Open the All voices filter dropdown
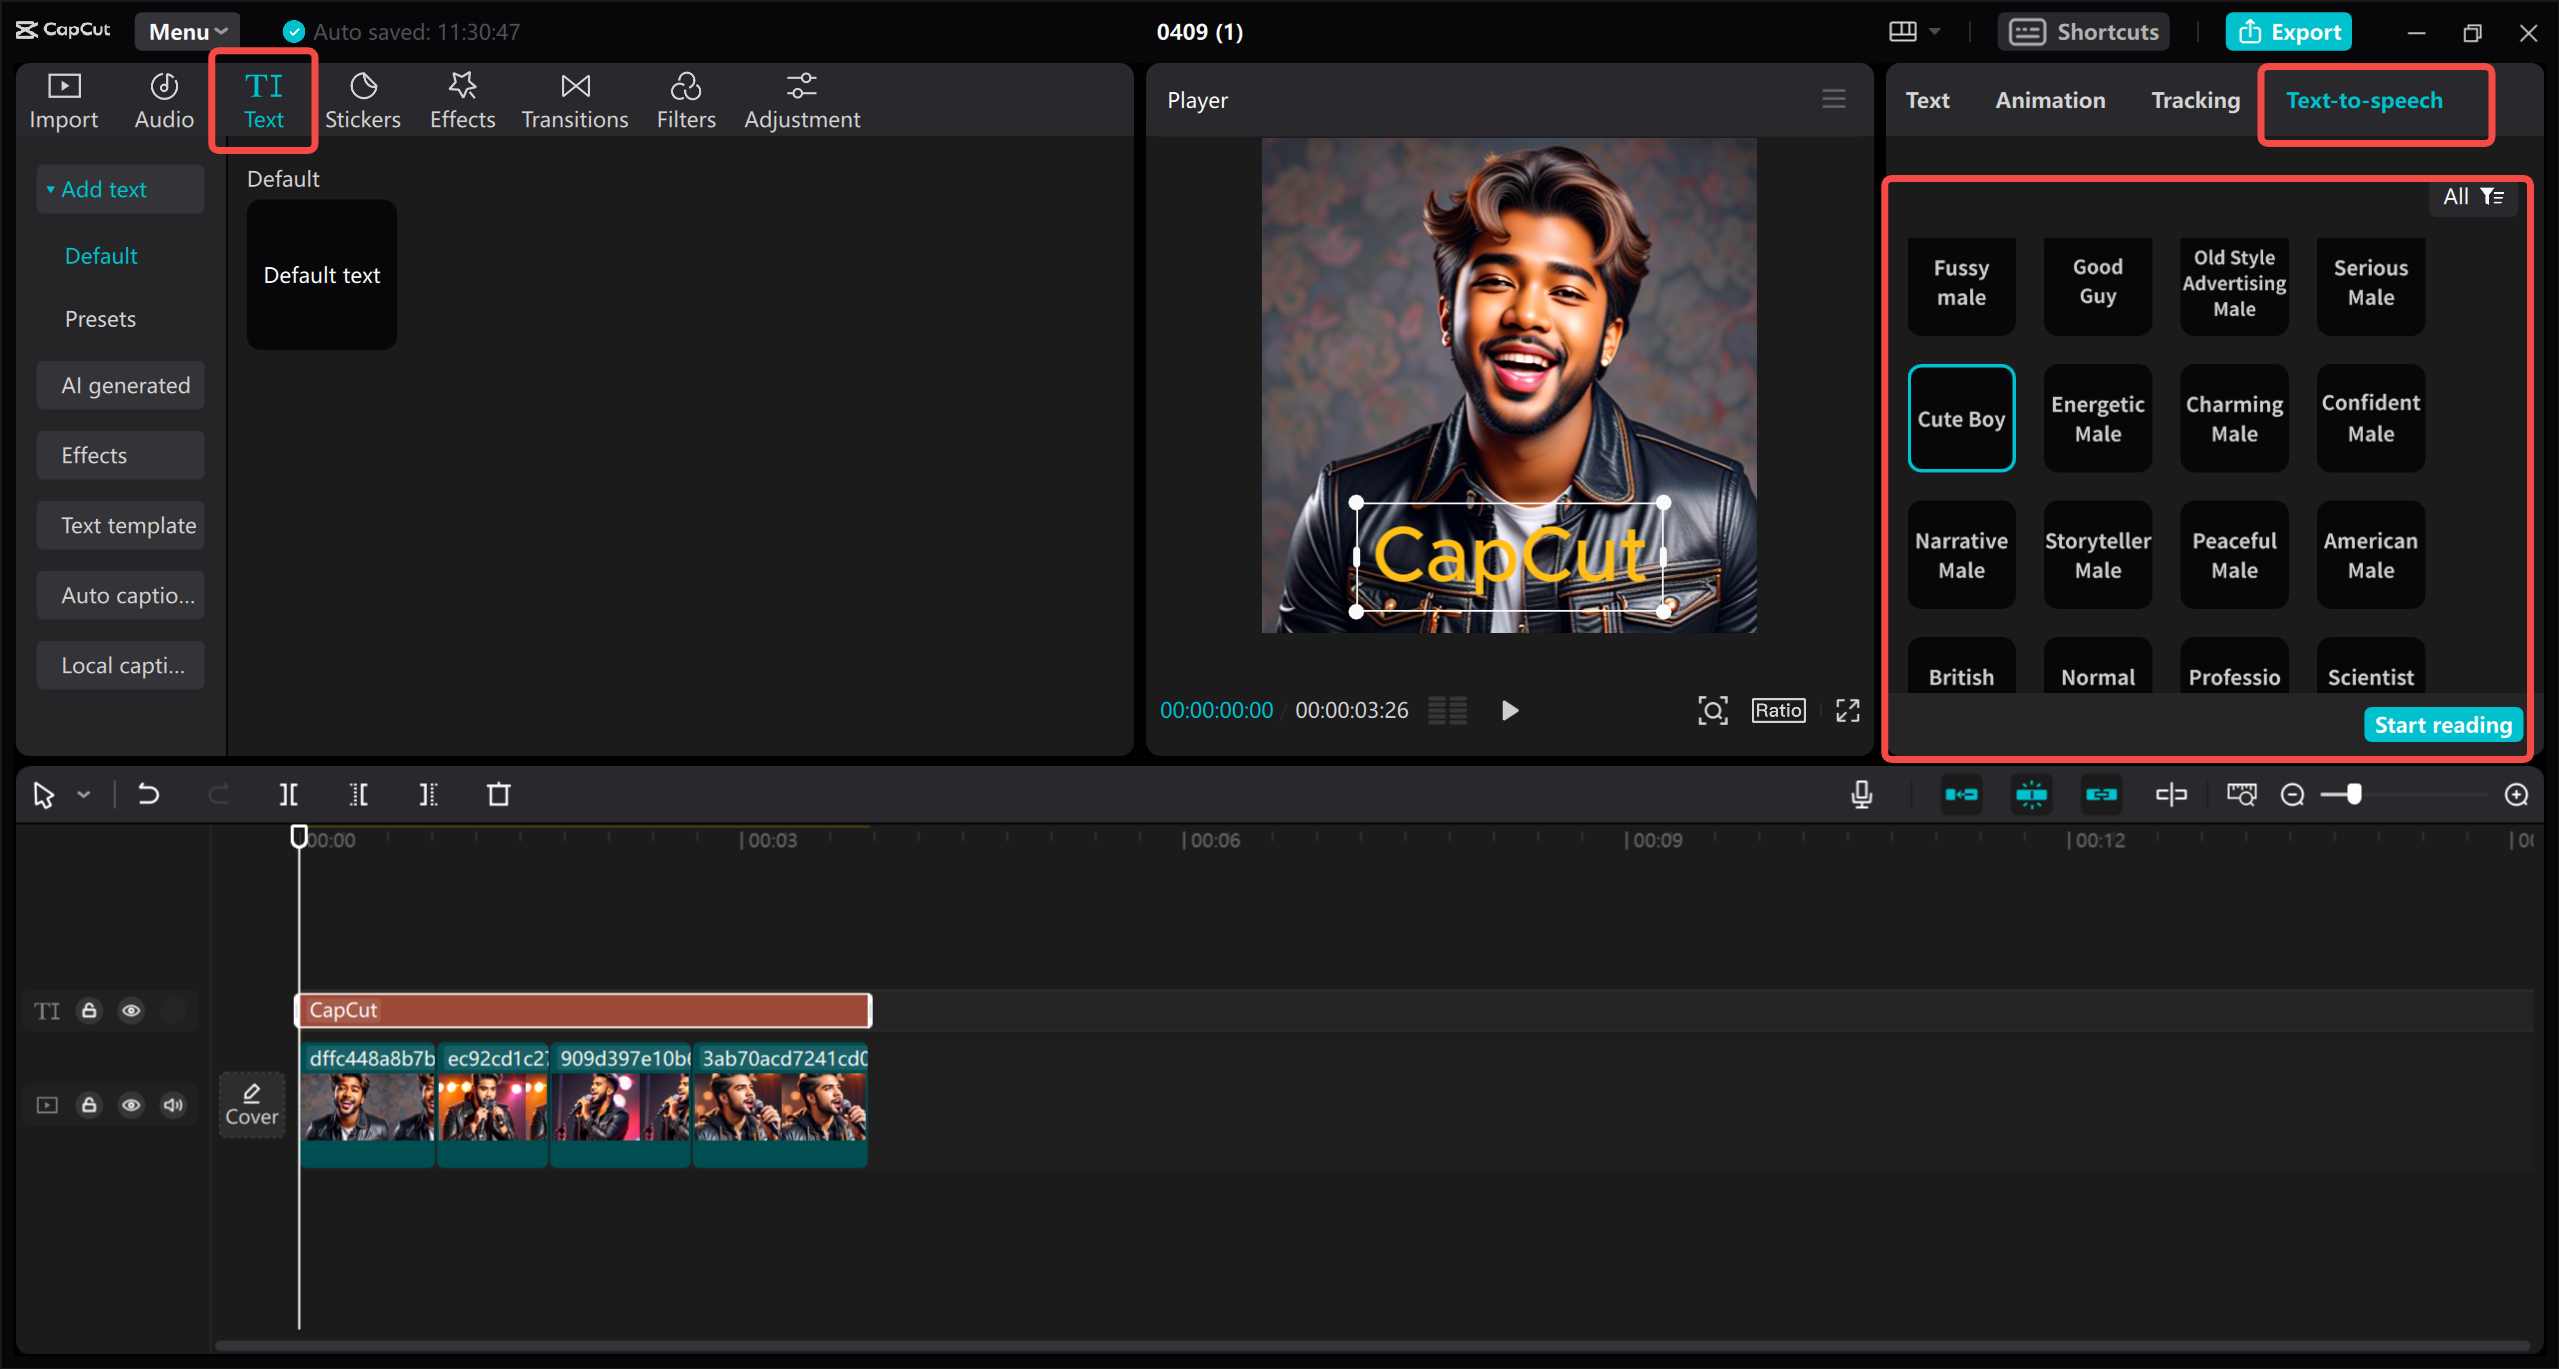The height and width of the screenshot is (1369, 2559). click(2473, 197)
